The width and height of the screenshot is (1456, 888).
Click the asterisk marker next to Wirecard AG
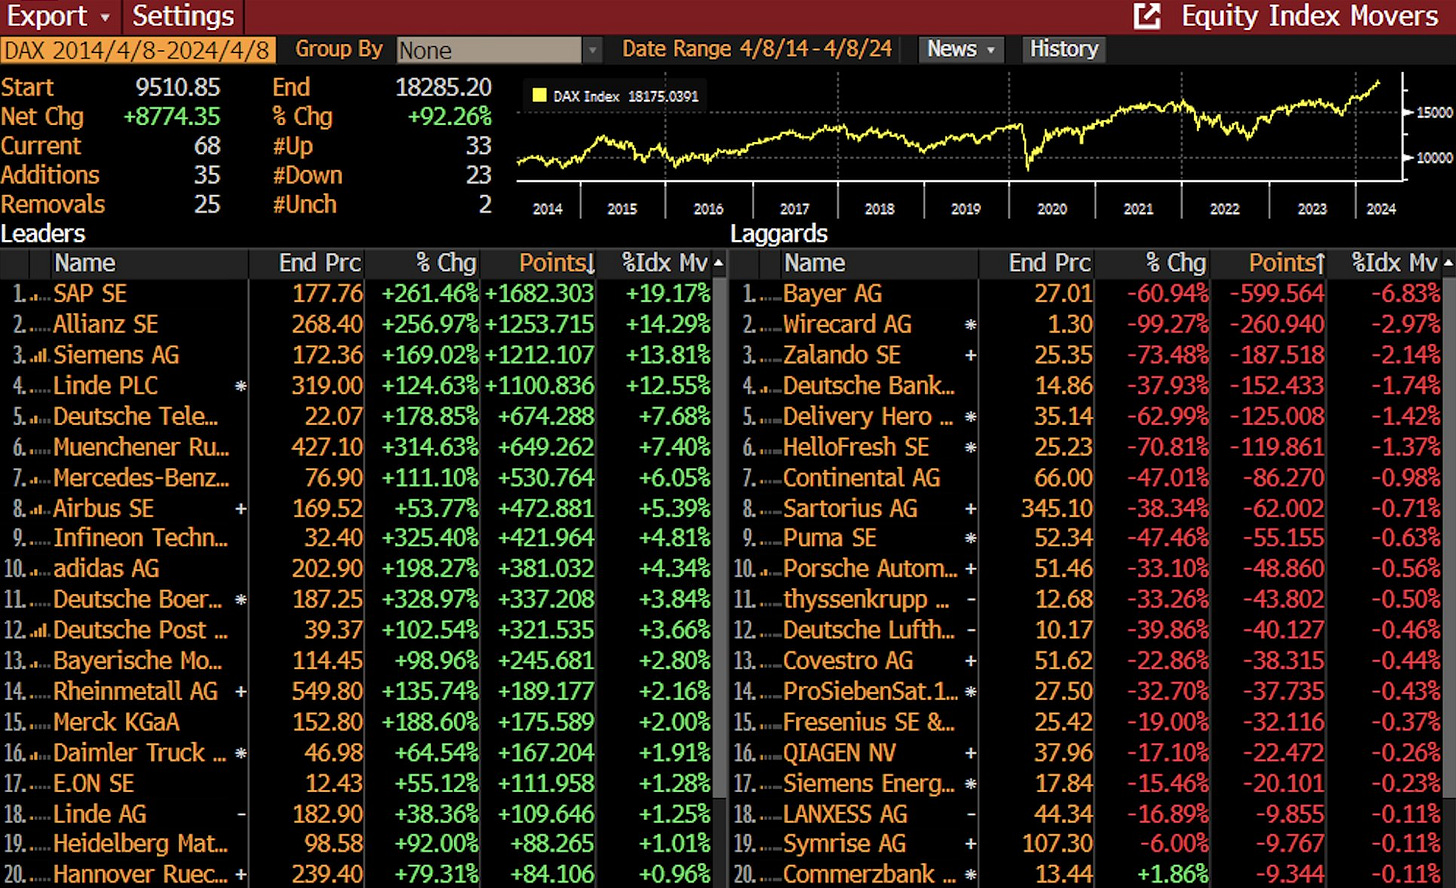[x=970, y=325]
